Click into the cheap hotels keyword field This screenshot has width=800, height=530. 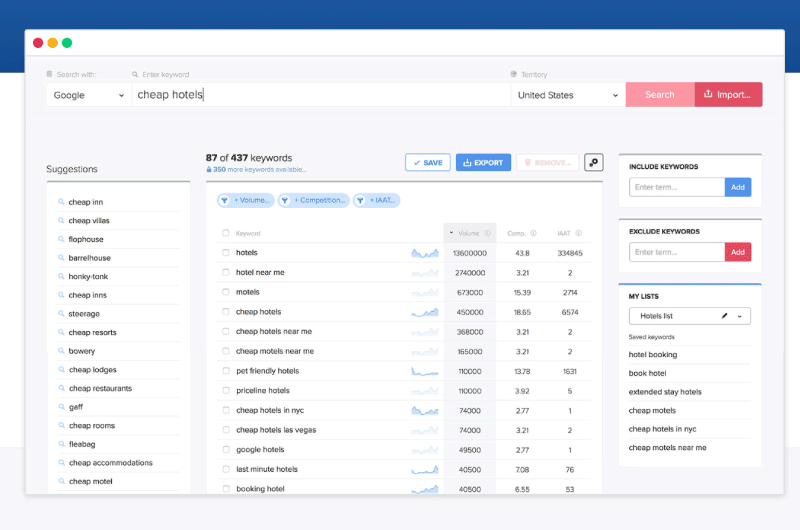(321, 95)
